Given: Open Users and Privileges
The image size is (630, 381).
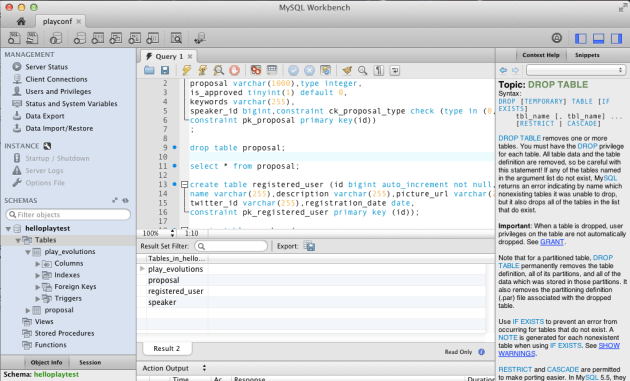Looking at the screenshot, I should [58, 91].
